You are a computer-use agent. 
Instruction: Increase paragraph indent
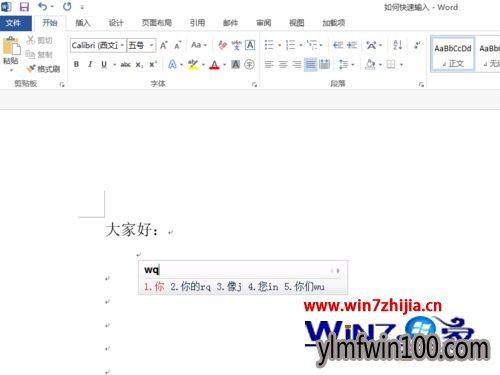click(x=352, y=45)
